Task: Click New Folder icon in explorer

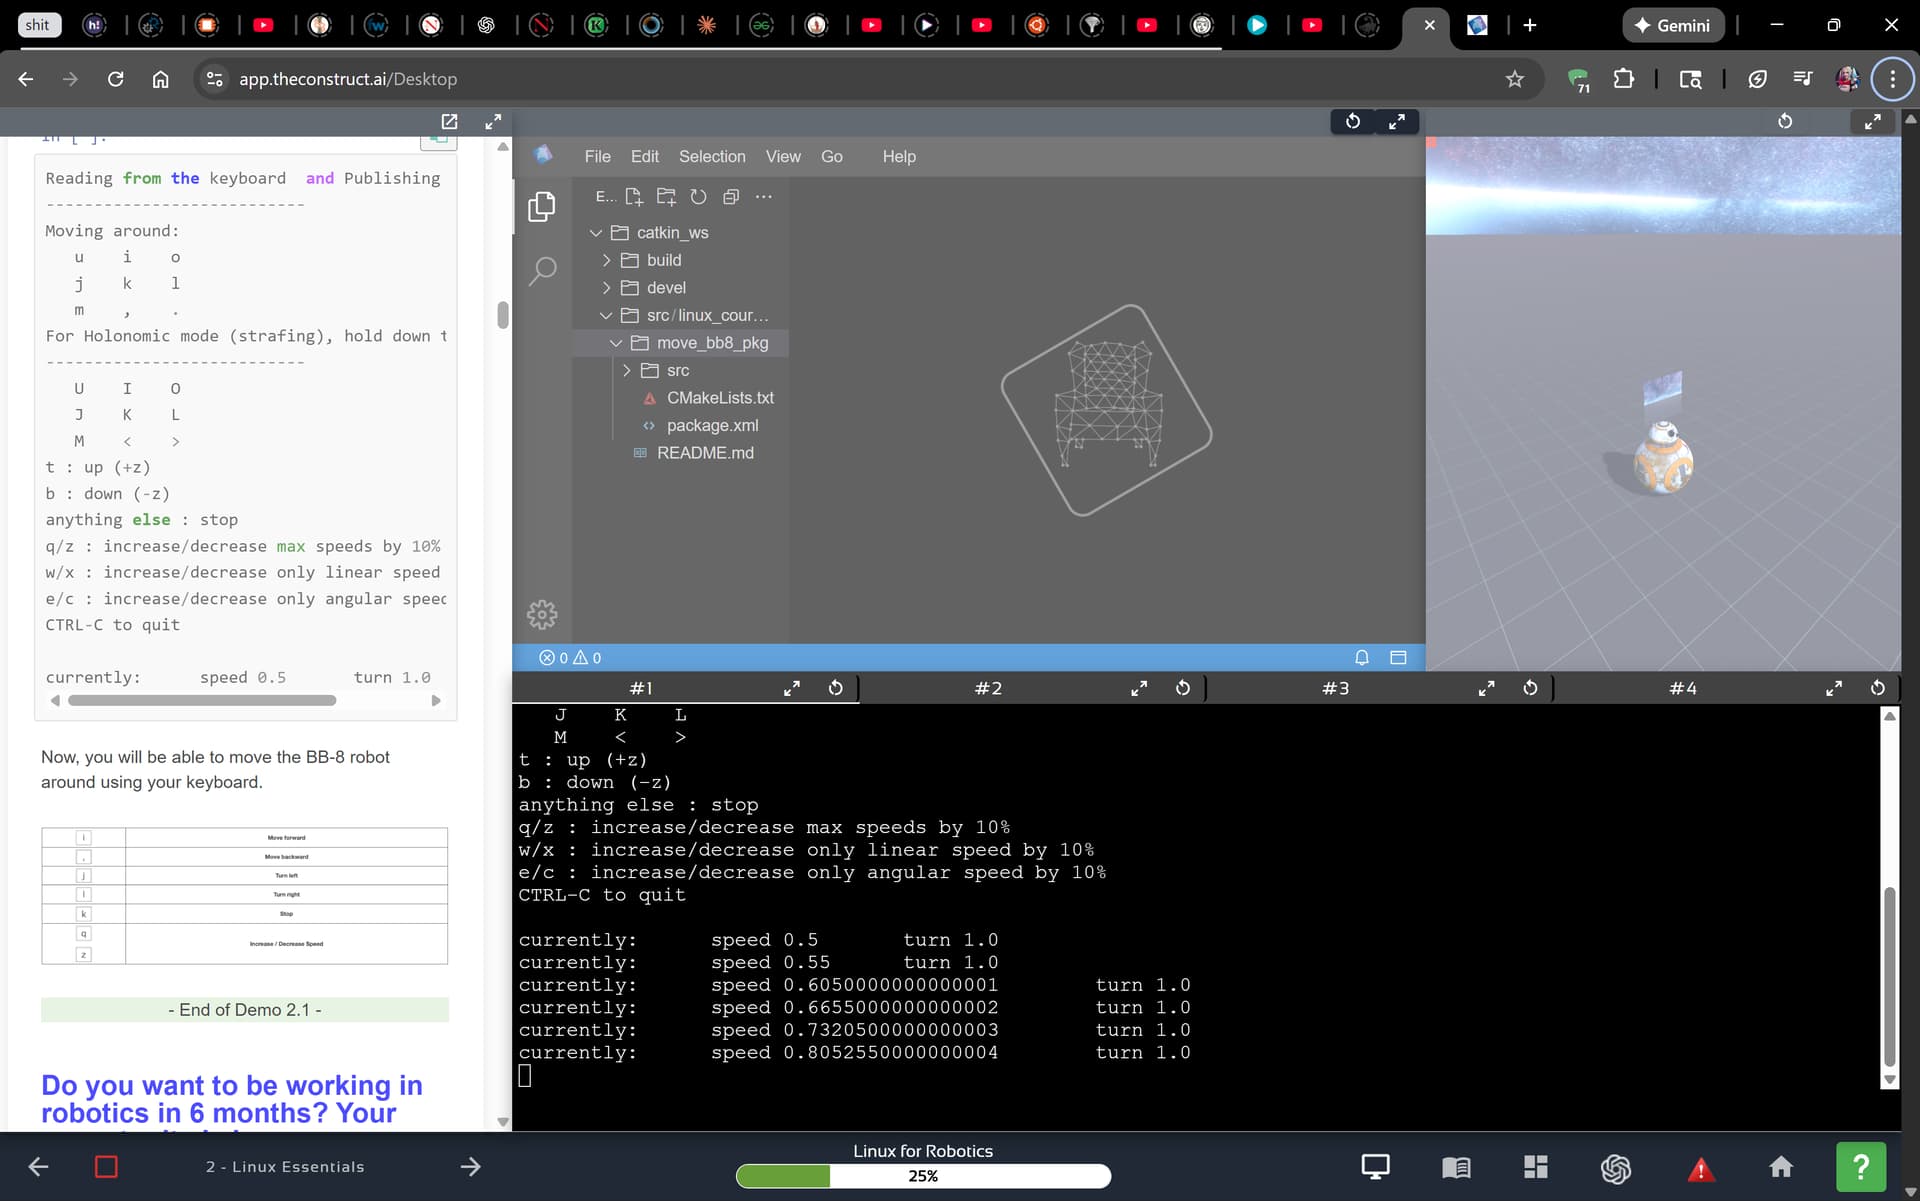Action: [666, 196]
